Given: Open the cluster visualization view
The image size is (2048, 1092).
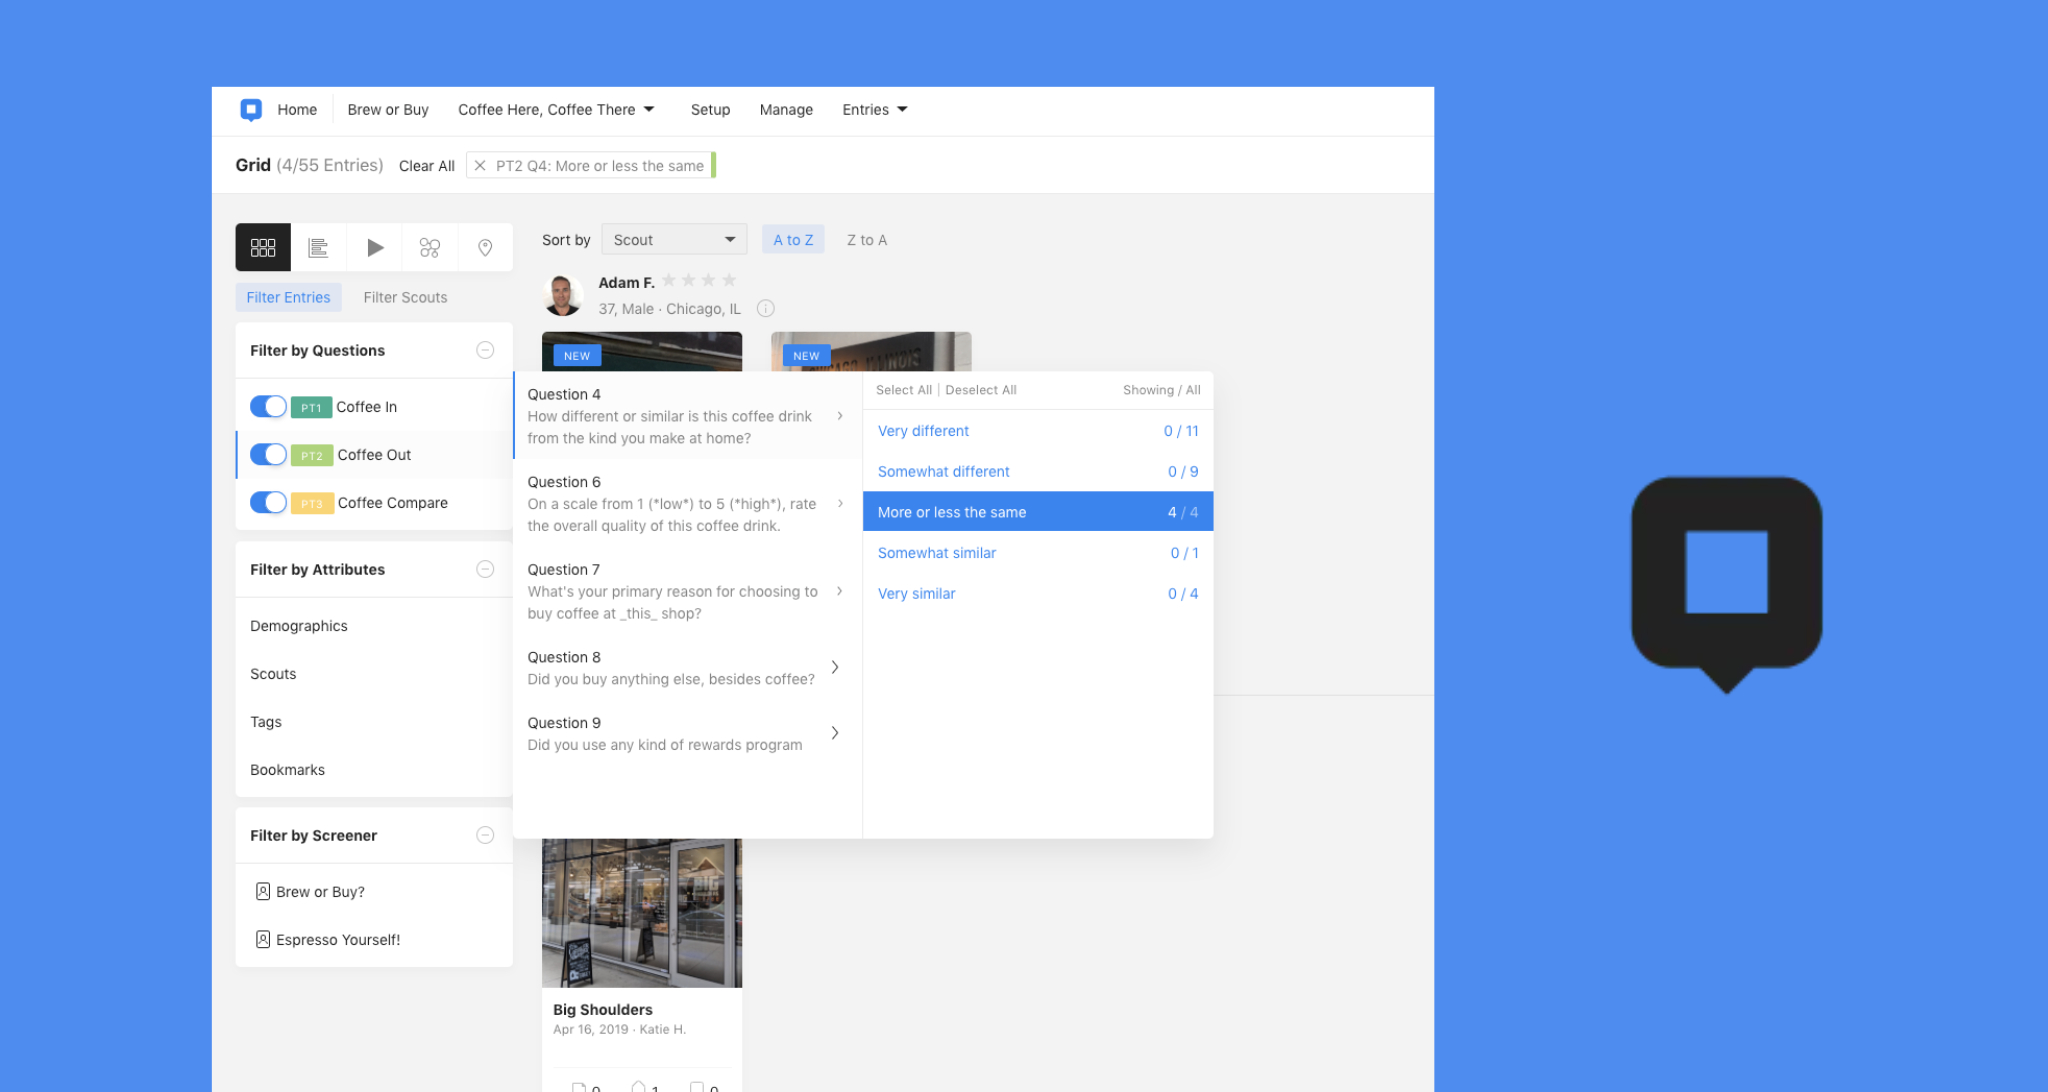Looking at the screenshot, I should [430, 247].
